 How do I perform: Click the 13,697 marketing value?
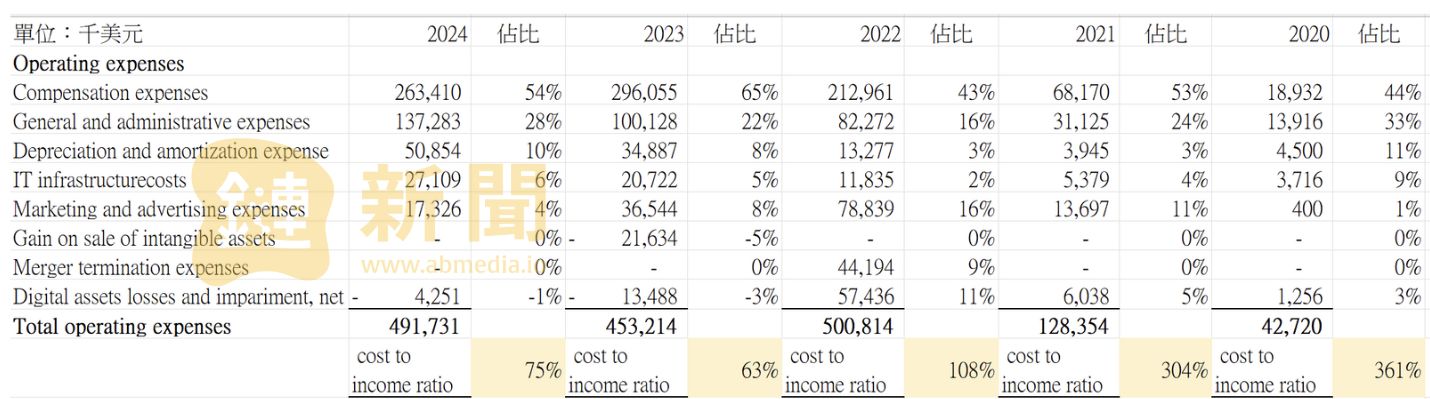[x=1082, y=210]
